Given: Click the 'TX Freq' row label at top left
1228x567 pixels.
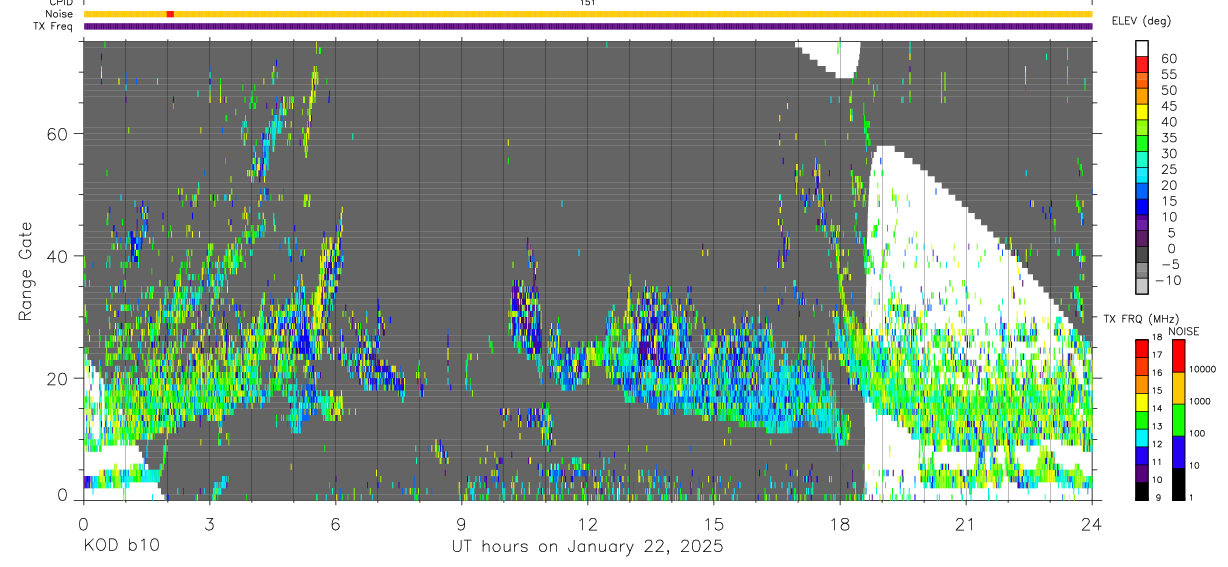Looking at the screenshot, I should [x=55, y=26].
